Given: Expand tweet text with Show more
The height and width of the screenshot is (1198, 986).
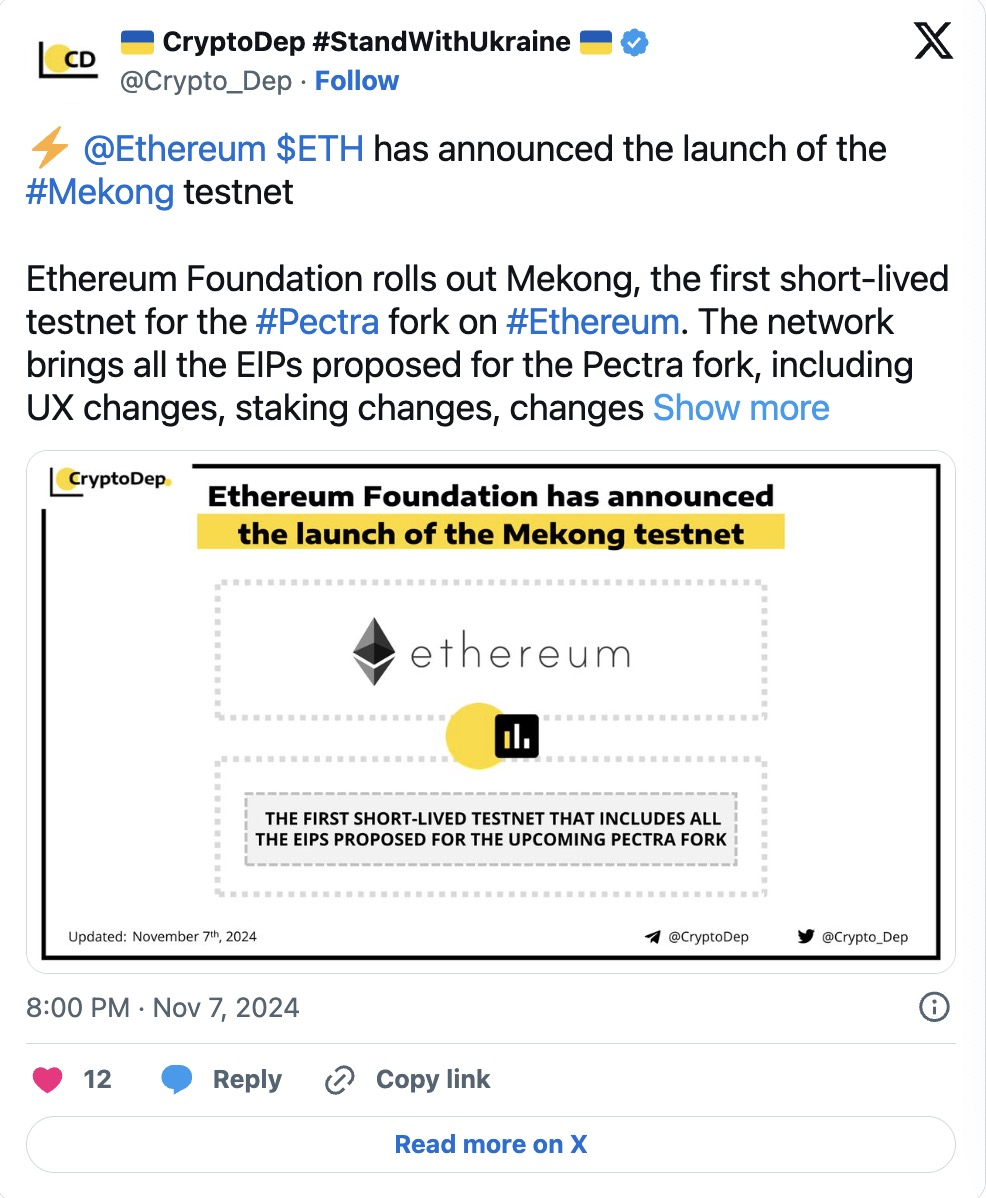Looking at the screenshot, I should coord(741,407).
